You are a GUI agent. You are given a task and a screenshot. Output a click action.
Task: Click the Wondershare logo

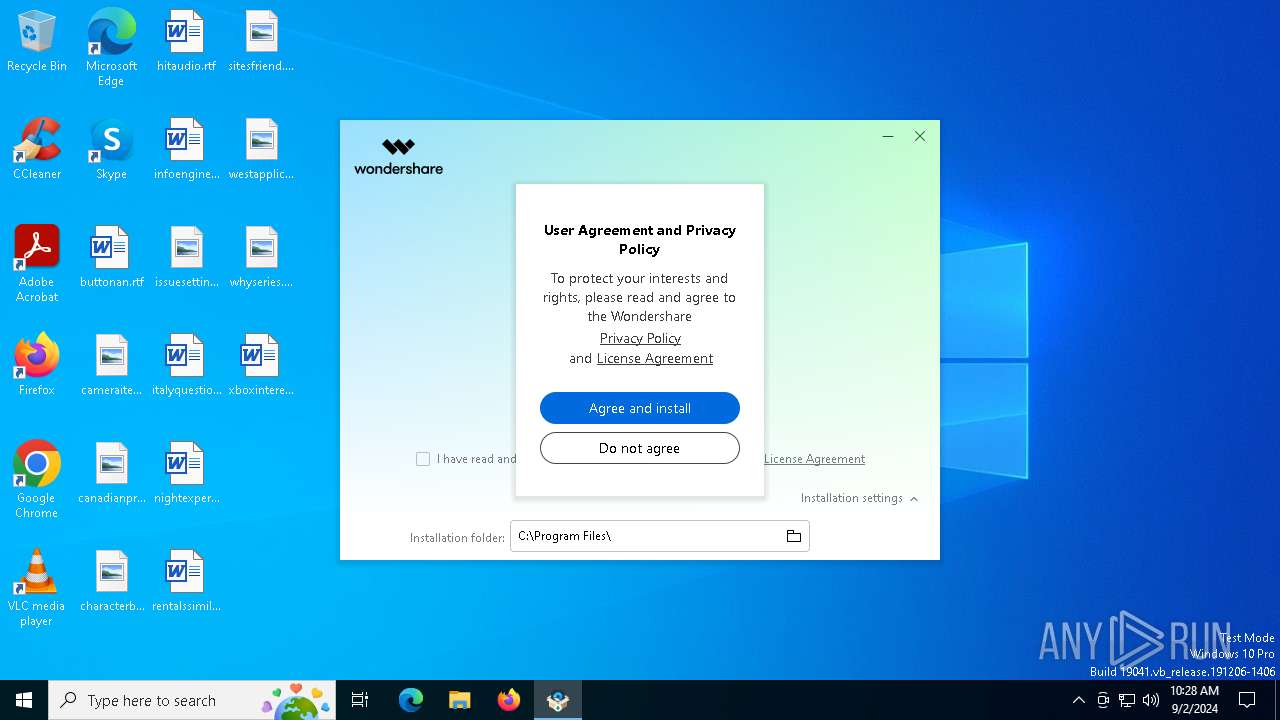[398, 156]
